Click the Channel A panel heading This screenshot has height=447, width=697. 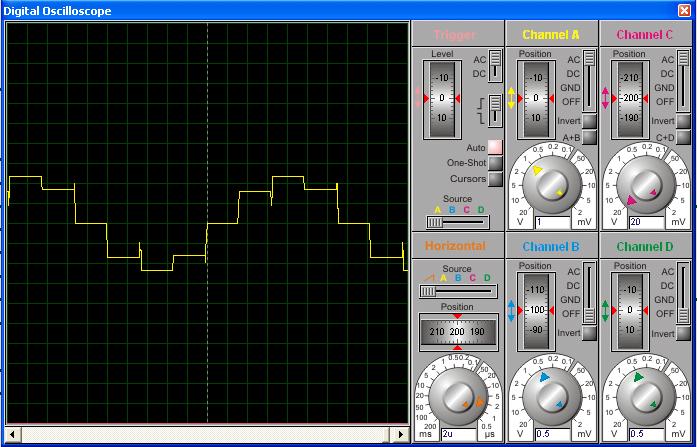[551, 35]
